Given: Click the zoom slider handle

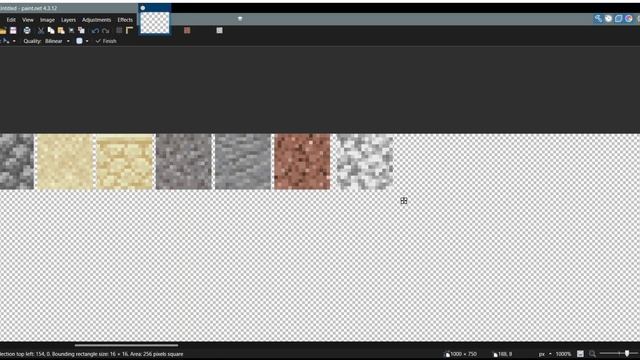Looking at the screenshot, I should click(x=627, y=353).
